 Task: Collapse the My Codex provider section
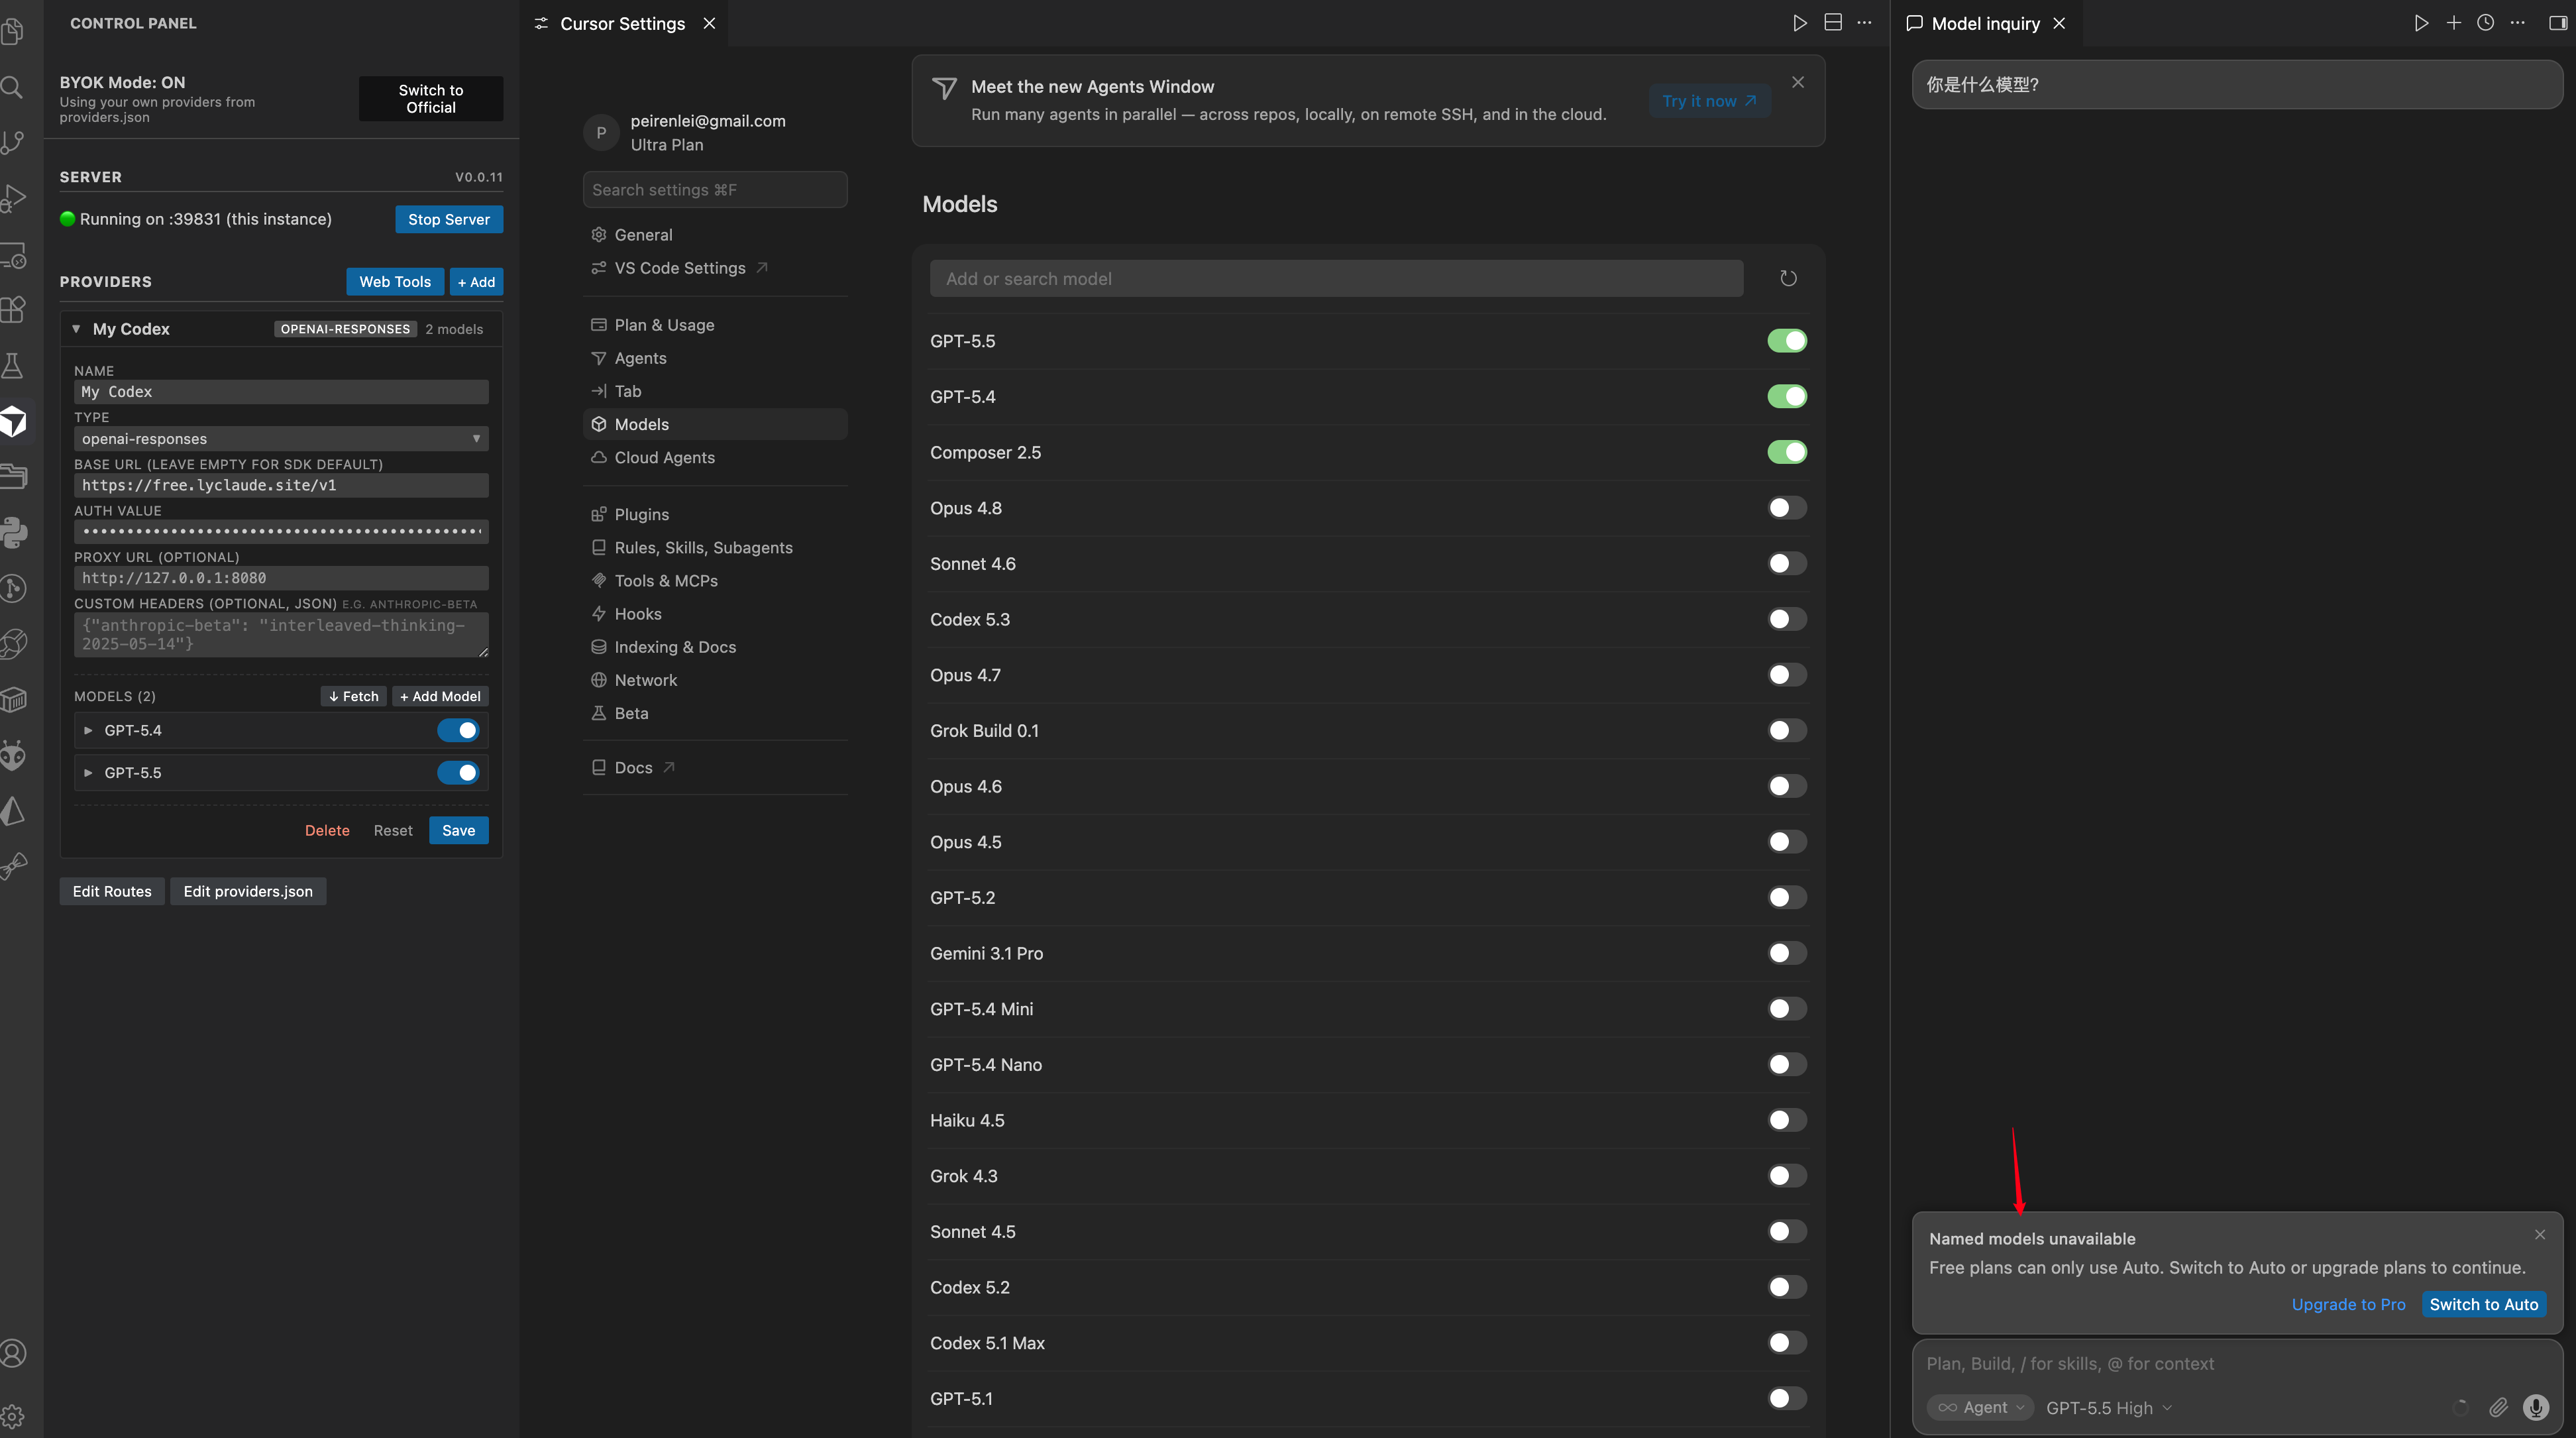click(x=76, y=328)
